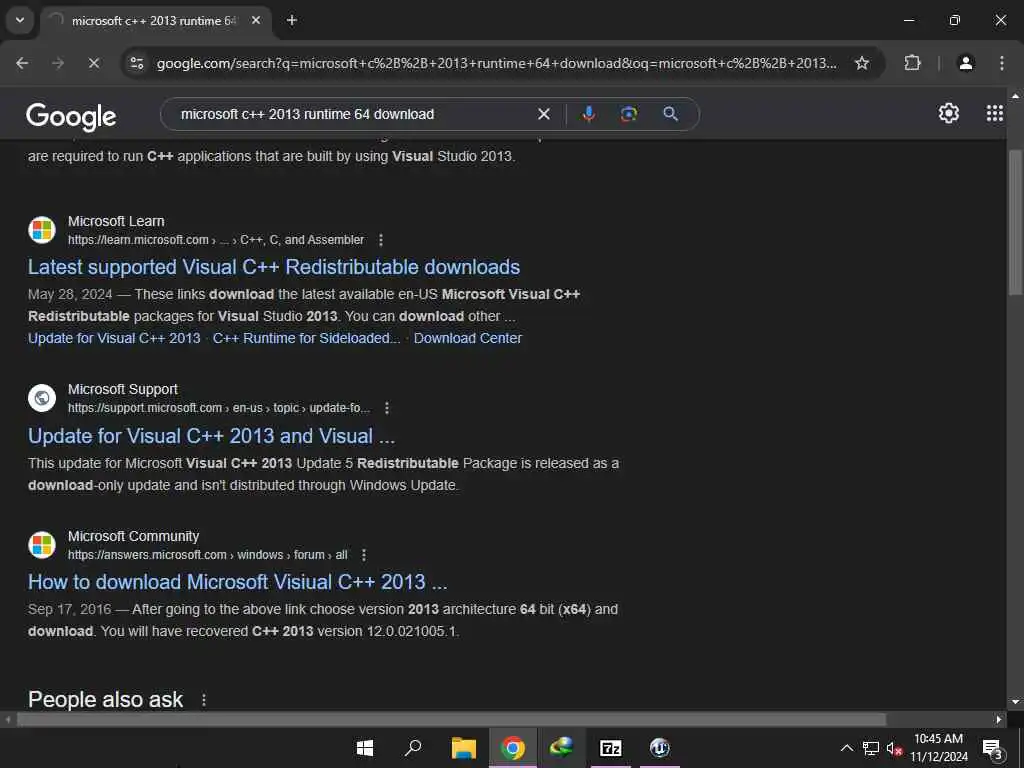
Task: Open Update for Visual C++ 2013 sitelink
Action: (114, 338)
